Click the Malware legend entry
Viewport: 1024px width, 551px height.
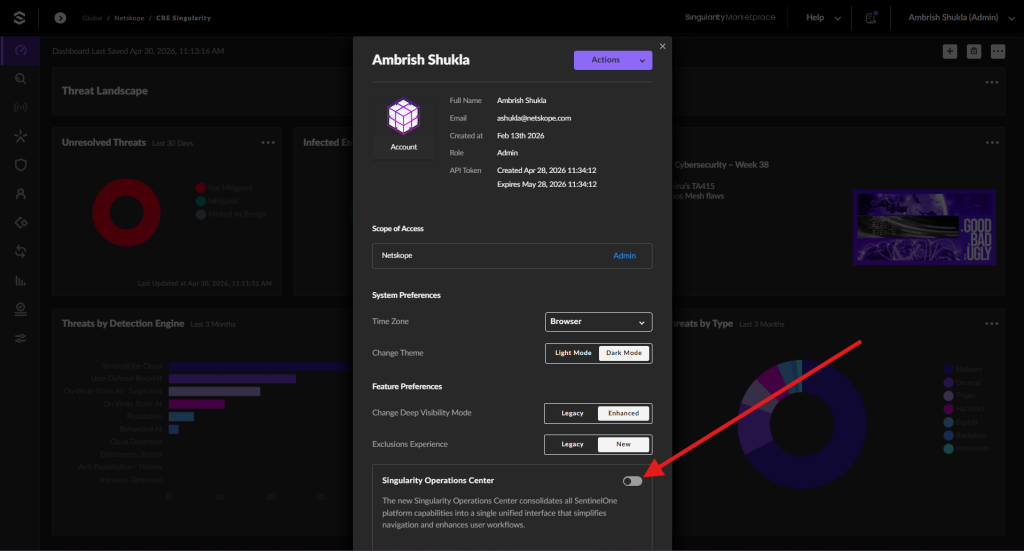click(x=963, y=370)
